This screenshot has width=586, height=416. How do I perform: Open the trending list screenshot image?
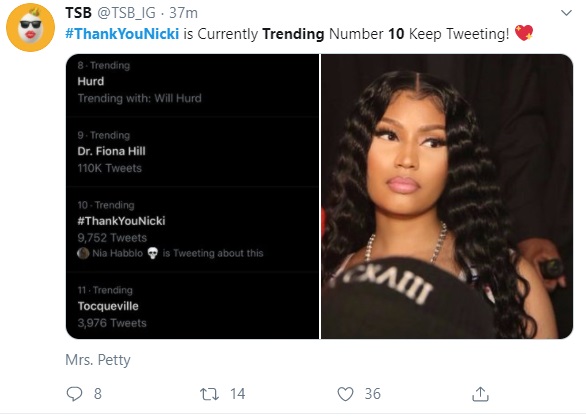(x=192, y=197)
